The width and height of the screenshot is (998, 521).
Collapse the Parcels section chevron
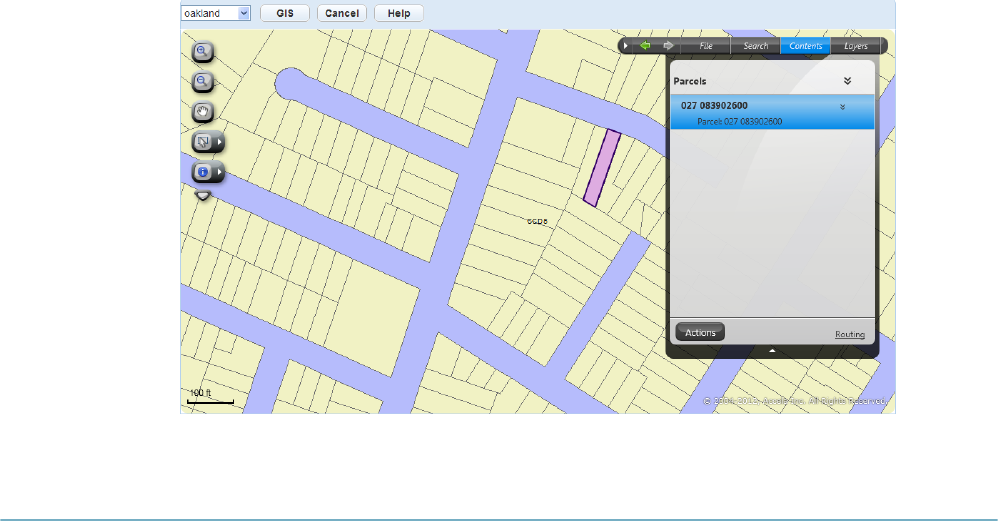click(847, 81)
